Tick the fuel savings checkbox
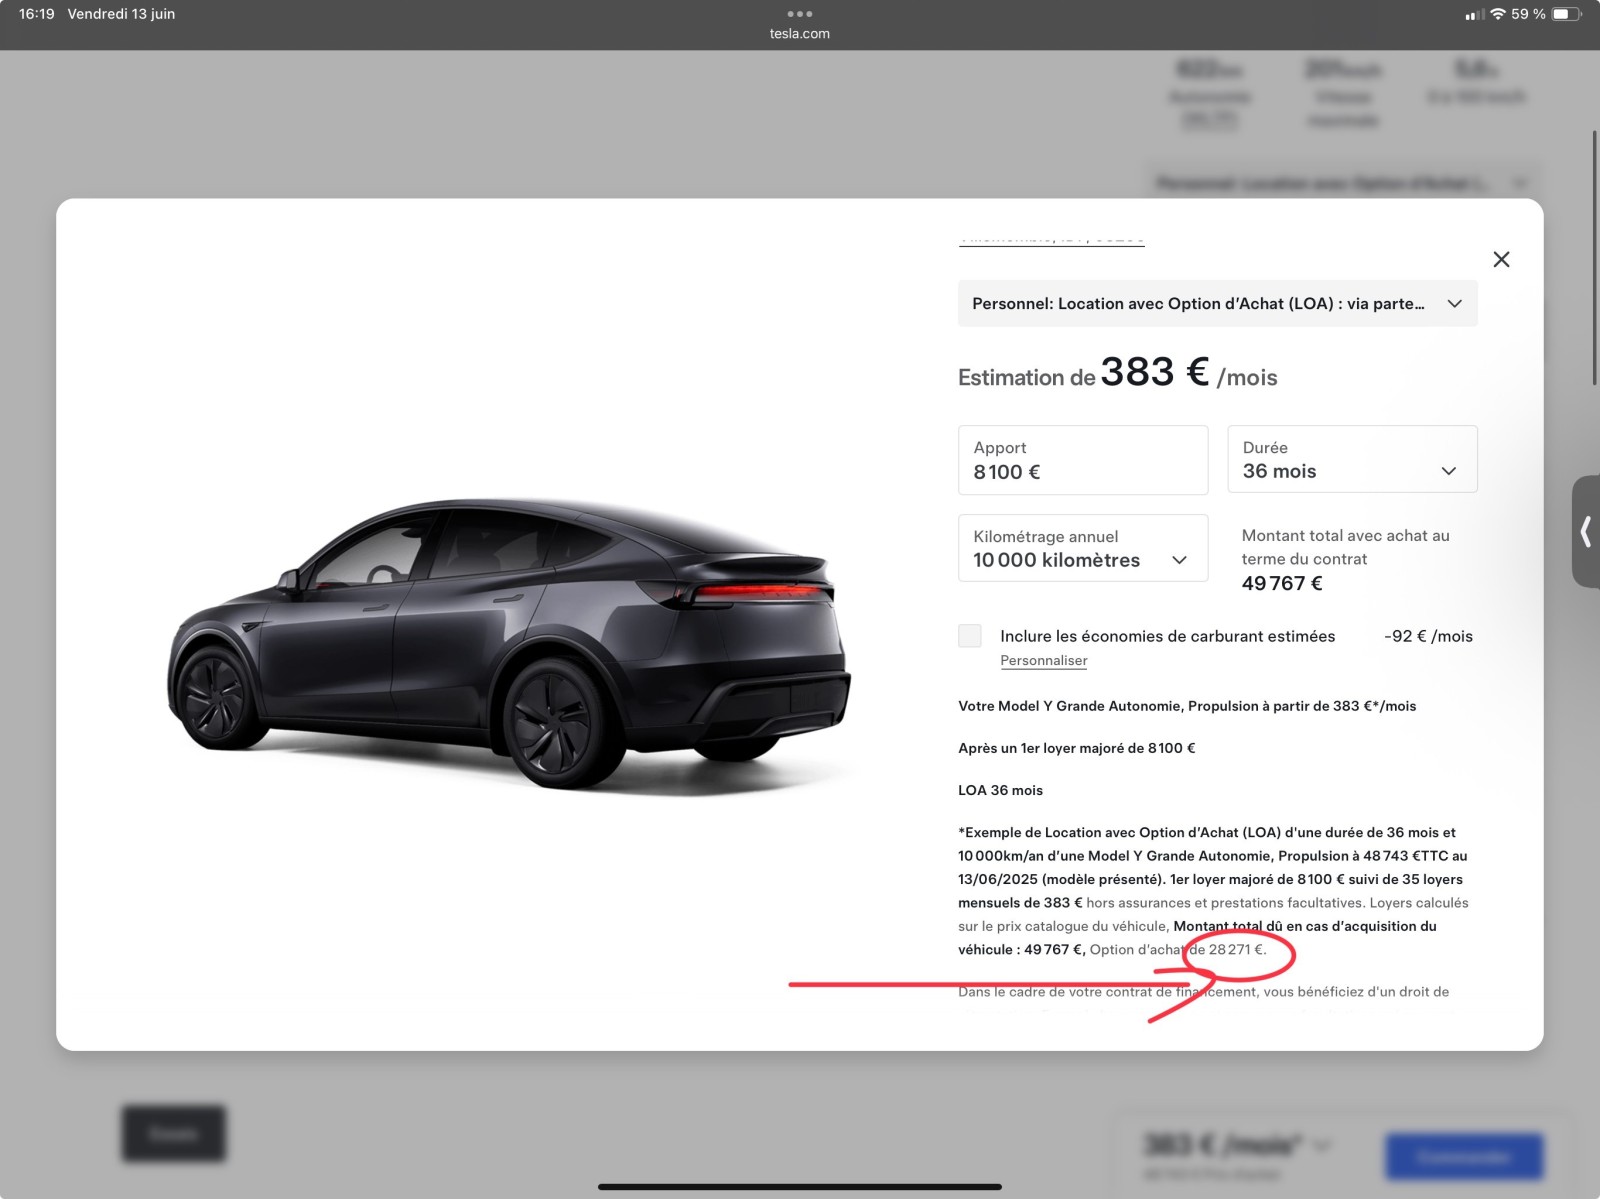The width and height of the screenshot is (1600, 1199). (970, 636)
